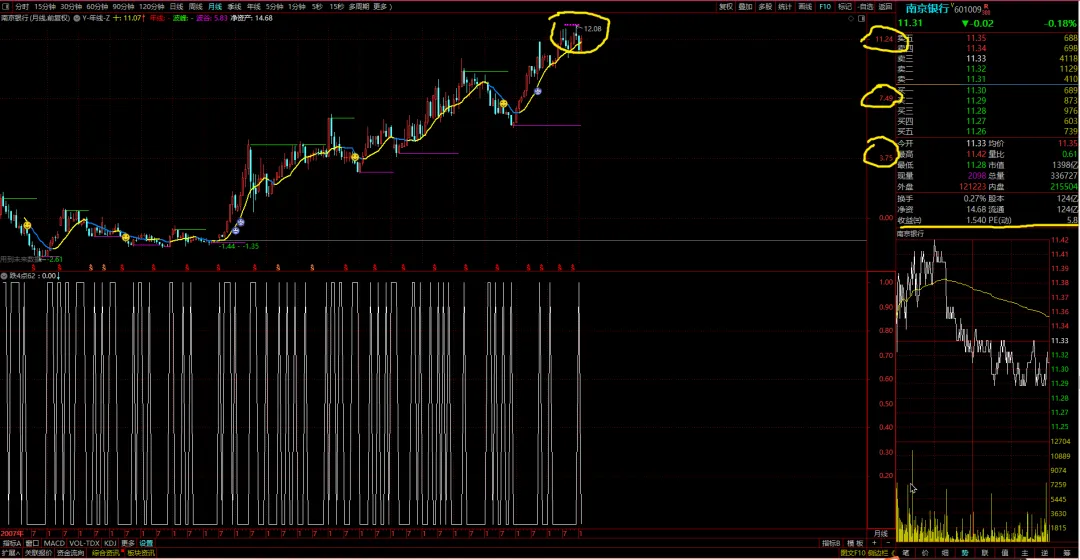Expand the 更多 periods menu

(x=380, y=6)
